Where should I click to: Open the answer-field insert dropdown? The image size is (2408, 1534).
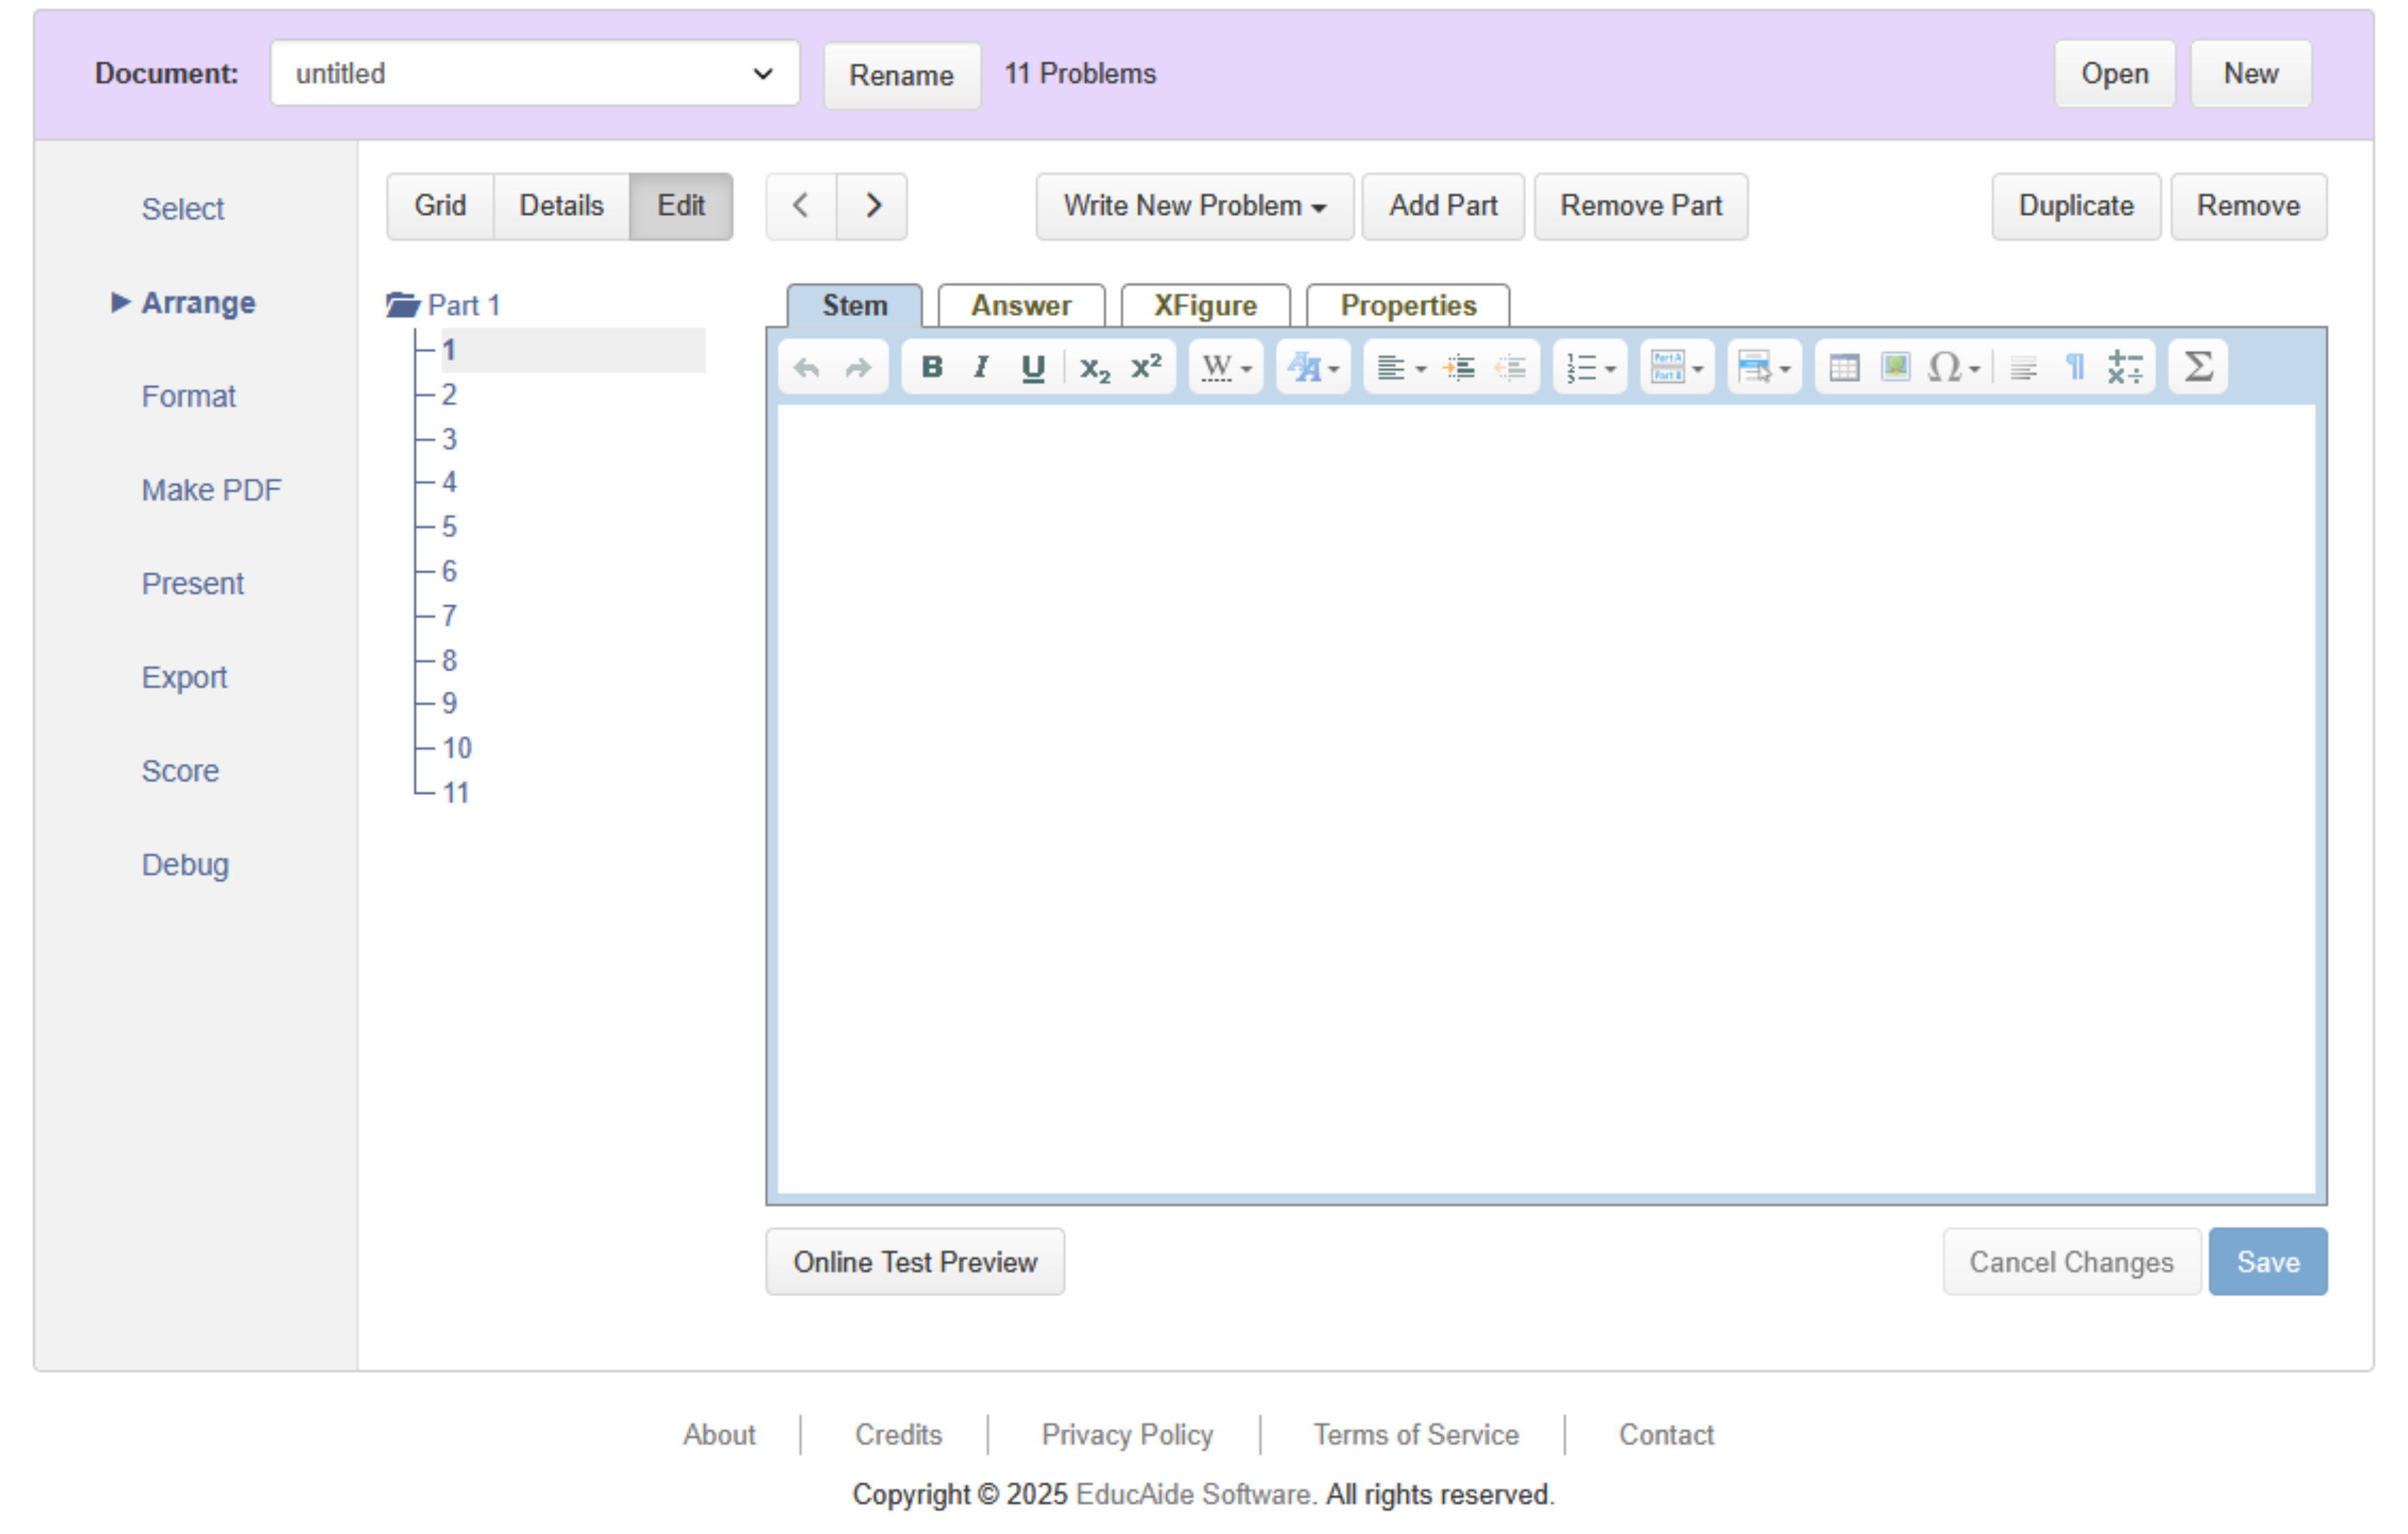(x=1765, y=368)
